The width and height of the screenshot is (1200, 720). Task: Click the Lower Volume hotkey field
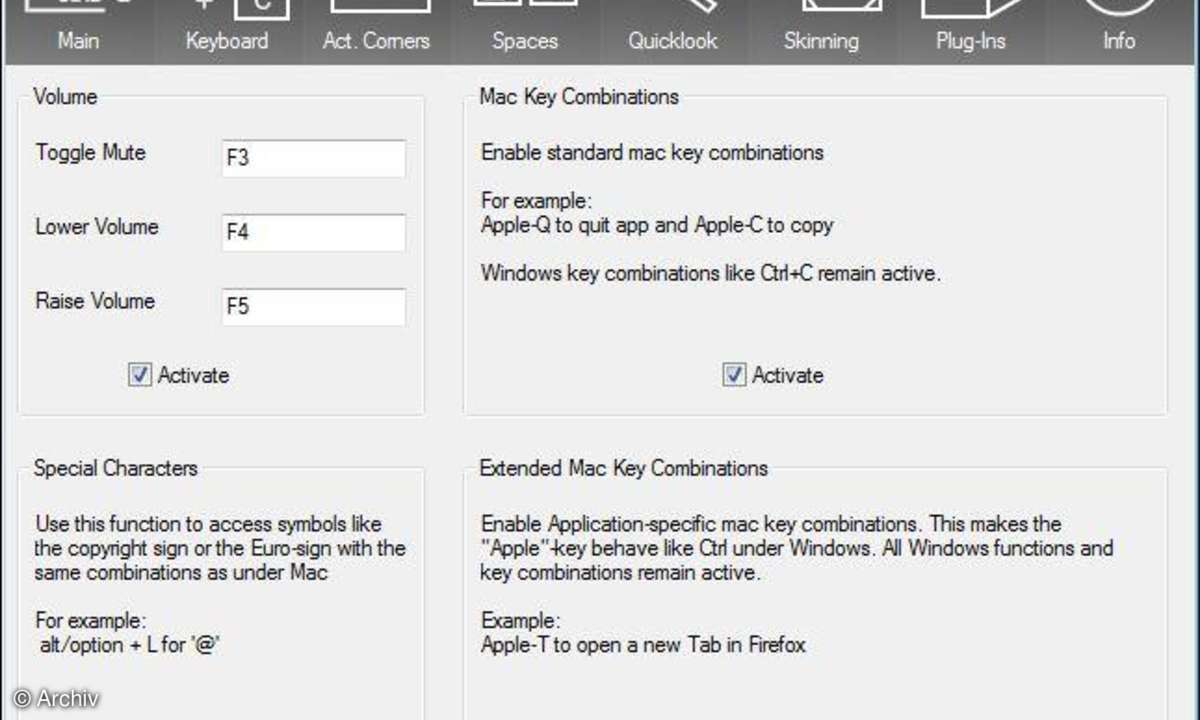pyautogui.click(x=314, y=232)
